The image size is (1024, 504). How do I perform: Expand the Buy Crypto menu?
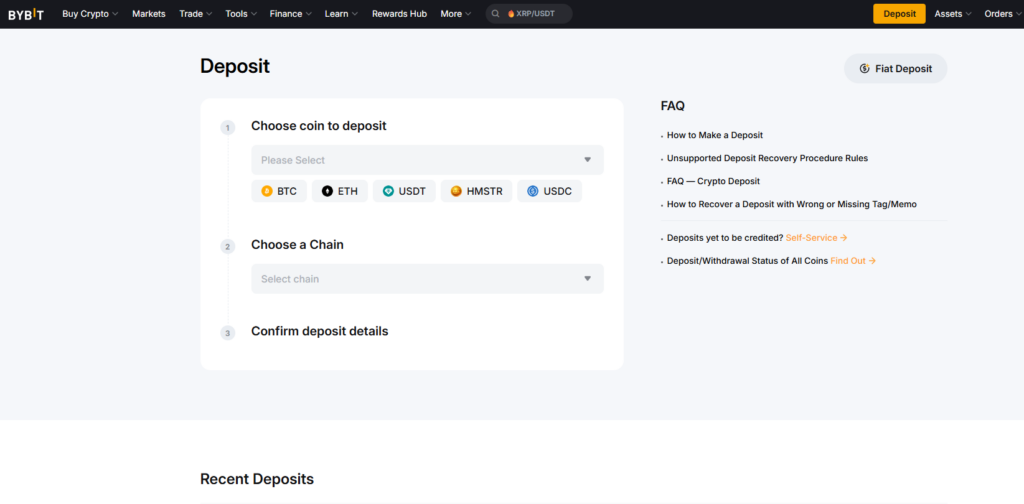point(90,14)
